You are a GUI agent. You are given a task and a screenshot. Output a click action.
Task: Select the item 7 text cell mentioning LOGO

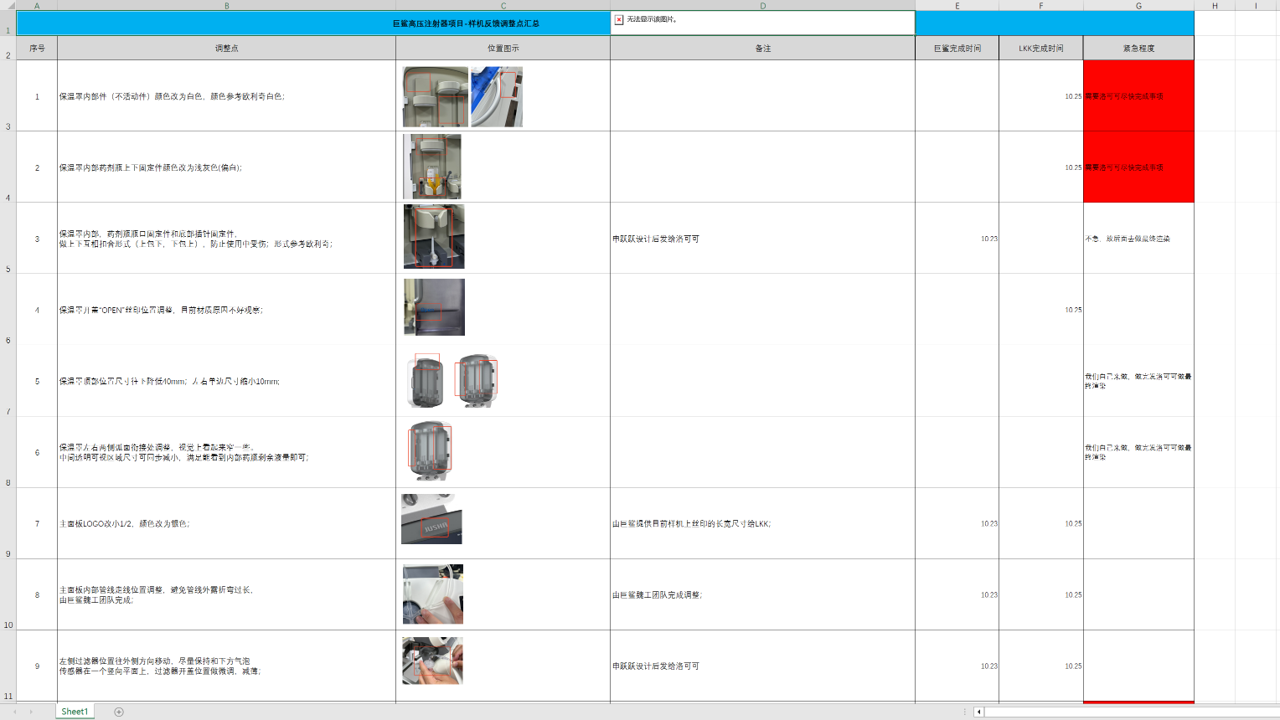[x=226, y=523]
